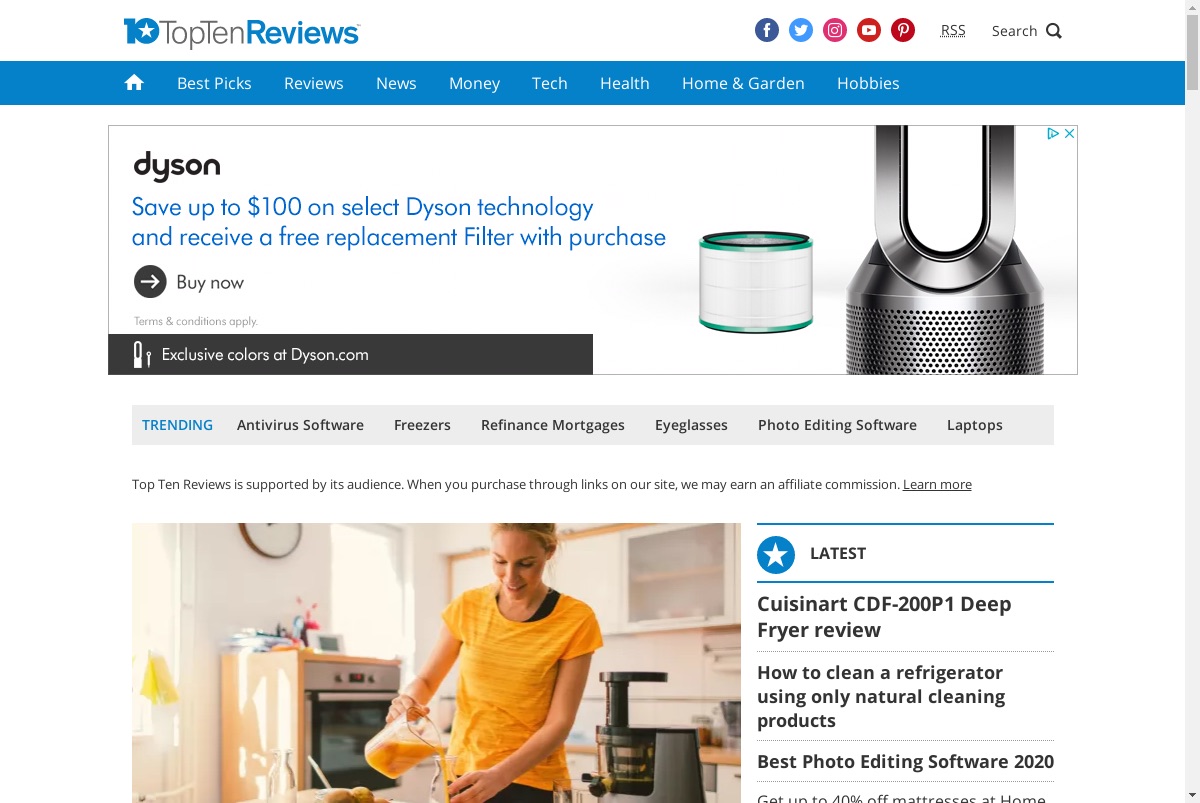Screen dimensions: 1200x803
Task: Click the Dyson ad headline text
Action: tap(399, 222)
